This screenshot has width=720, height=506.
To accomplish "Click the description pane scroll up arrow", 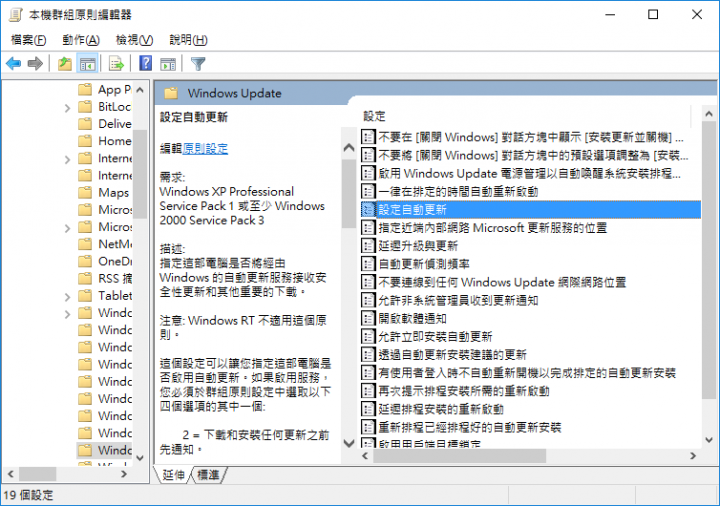I will pos(349,147).
